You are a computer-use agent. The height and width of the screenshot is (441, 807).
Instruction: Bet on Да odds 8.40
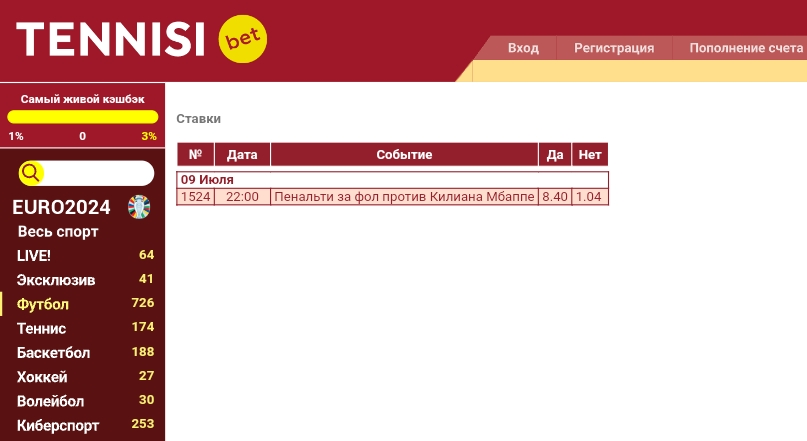pos(555,197)
